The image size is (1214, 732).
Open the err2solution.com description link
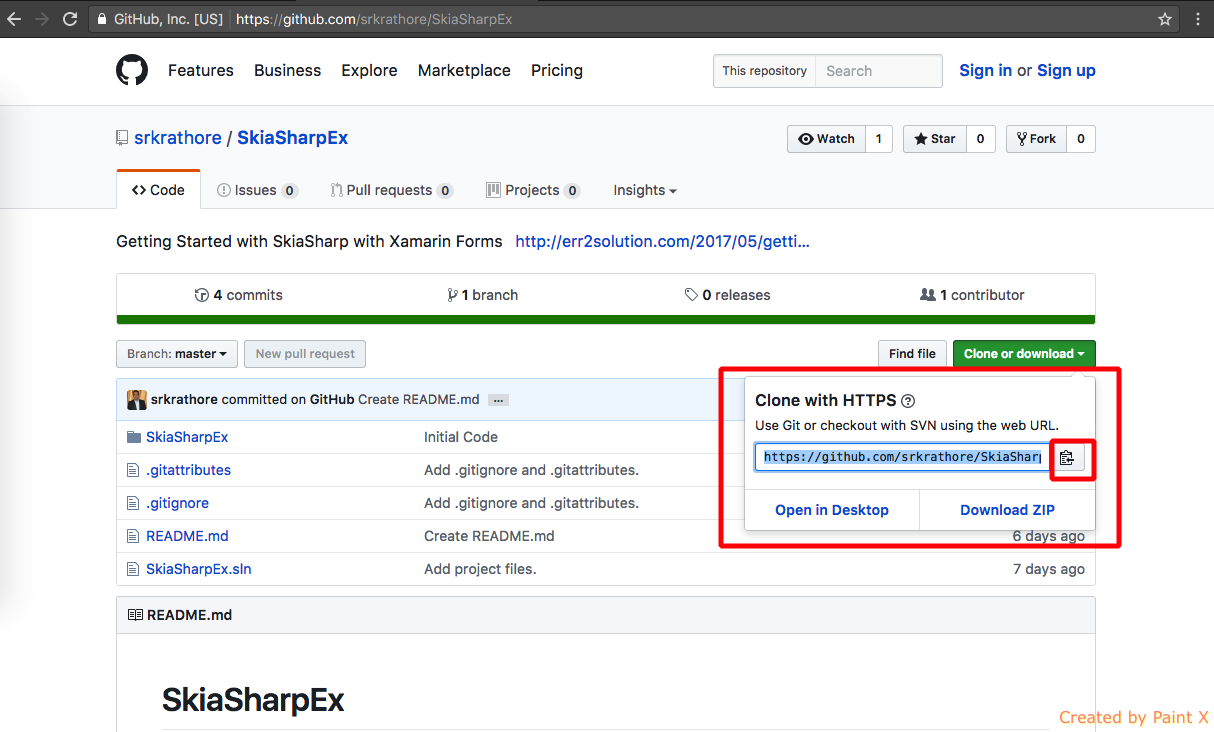662,241
